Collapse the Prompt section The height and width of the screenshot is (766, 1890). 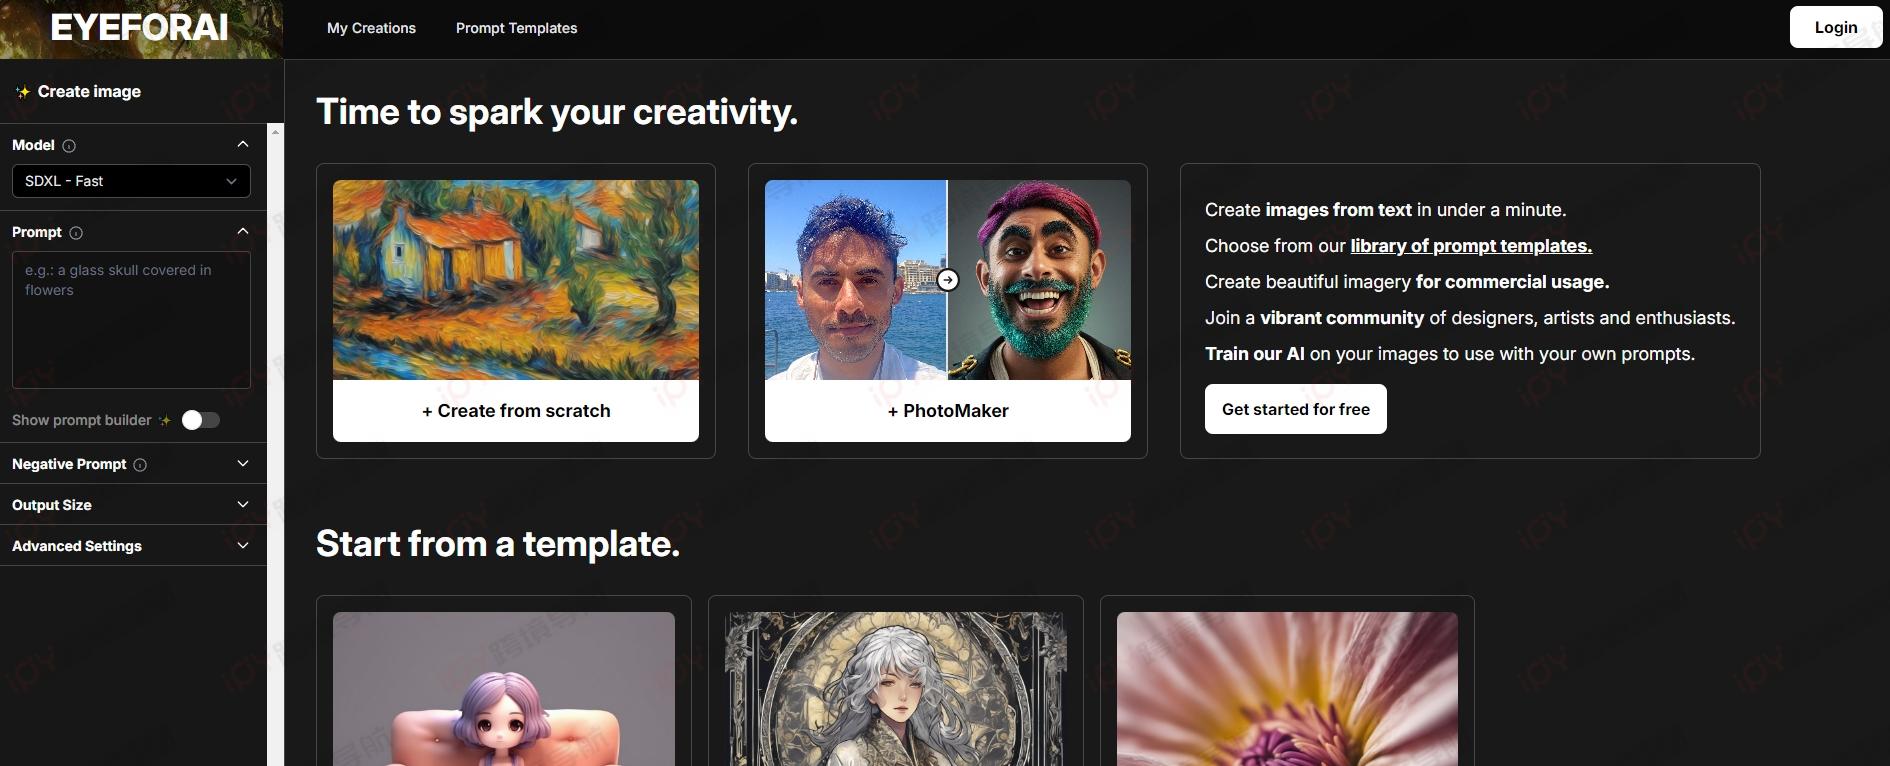(242, 232)
